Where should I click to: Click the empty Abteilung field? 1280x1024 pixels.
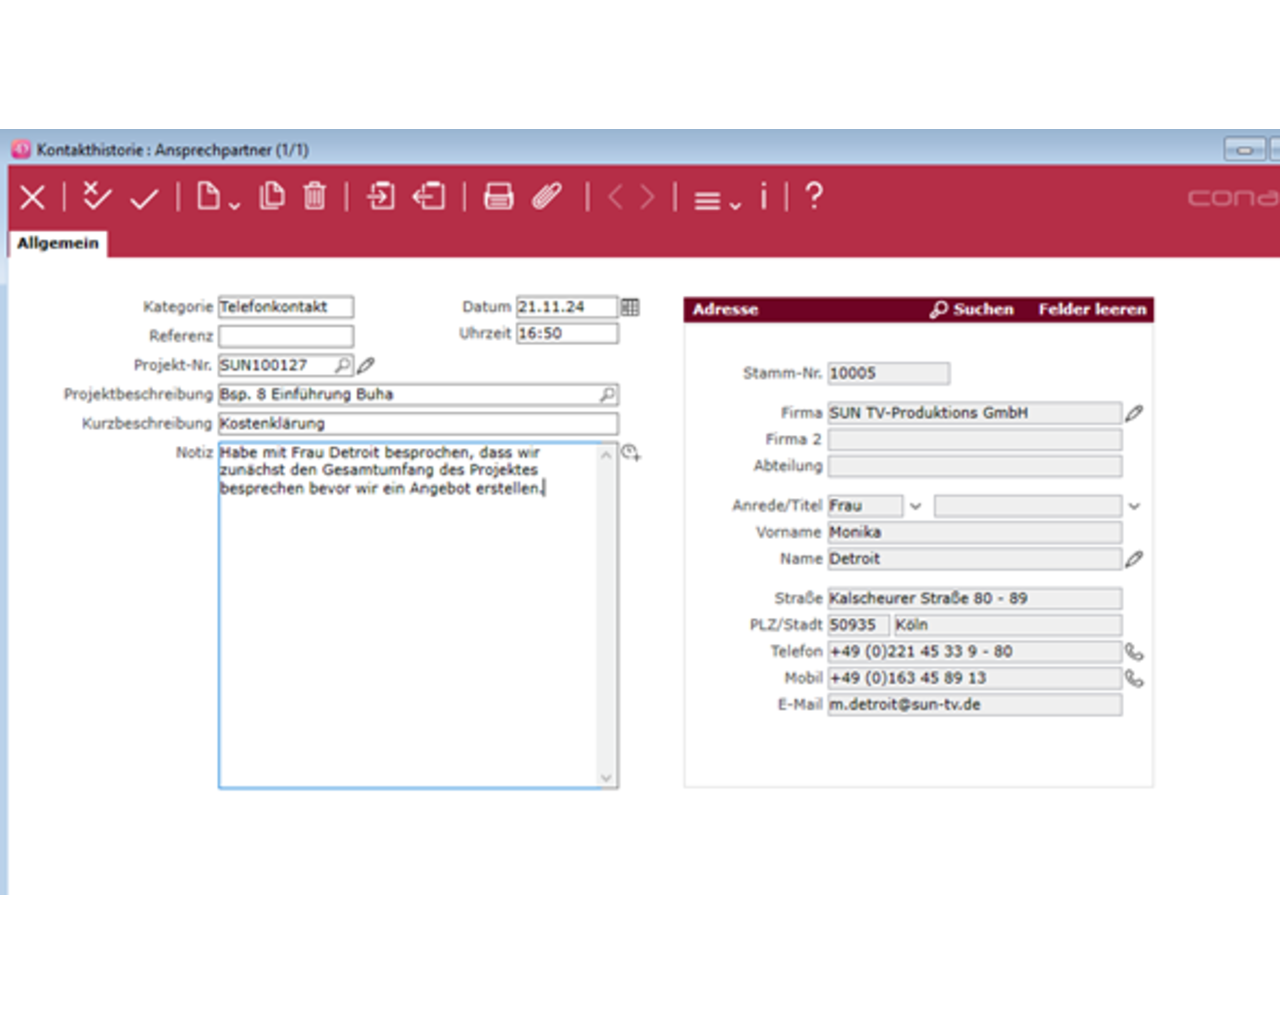[x=975, y=465]
